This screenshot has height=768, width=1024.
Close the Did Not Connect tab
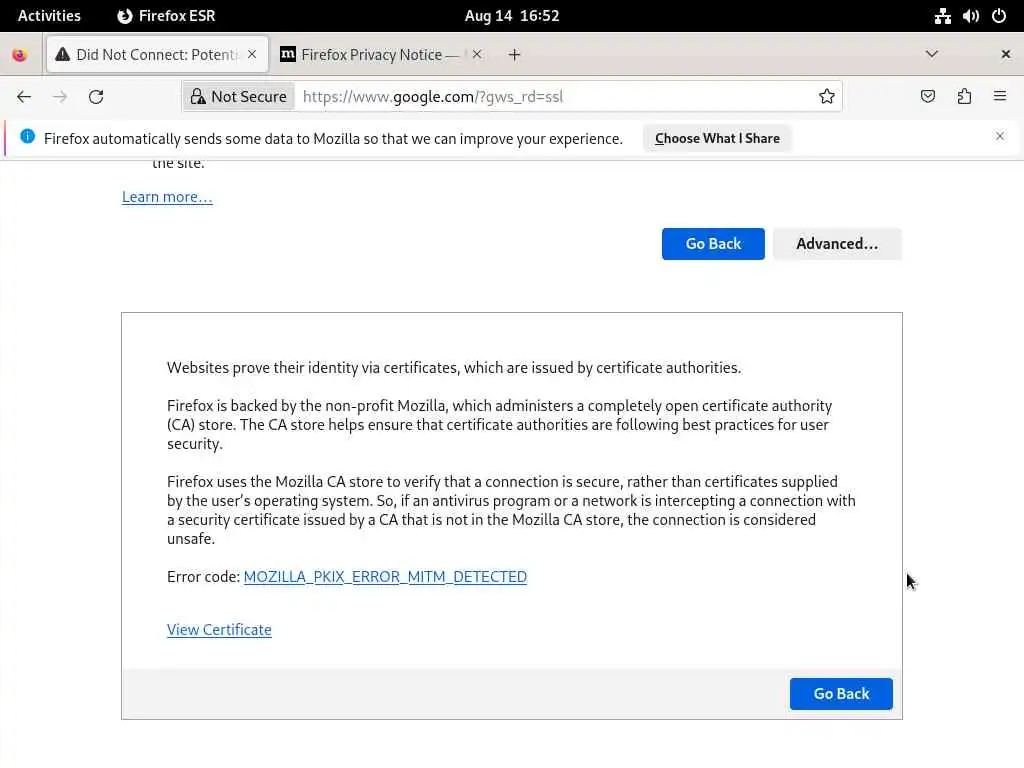click(252, 54)
